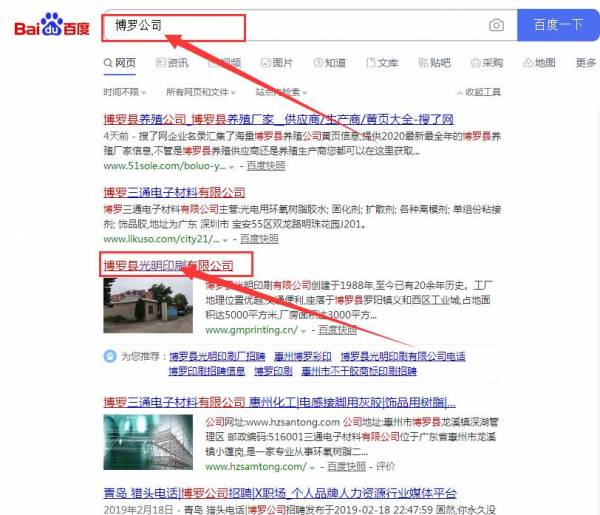Open the 文库 documents tab

(383, 63)
